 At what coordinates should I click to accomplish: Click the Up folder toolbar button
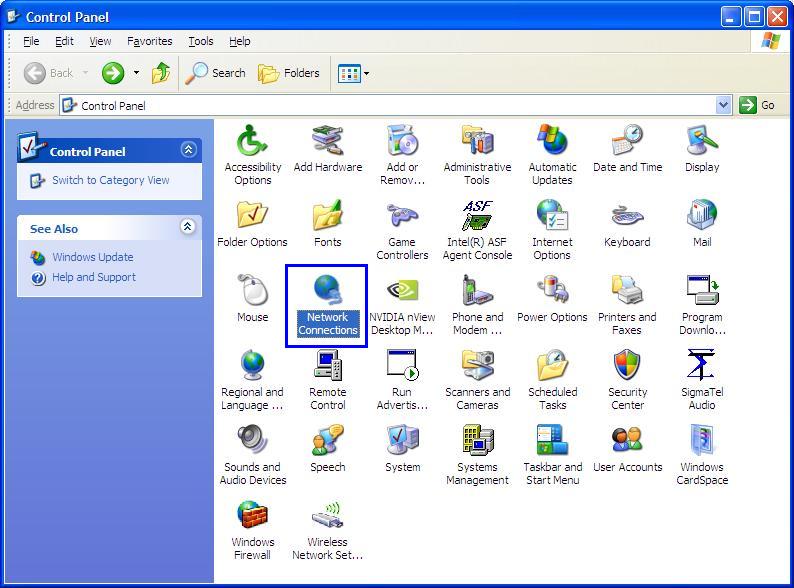pos(161,73)
